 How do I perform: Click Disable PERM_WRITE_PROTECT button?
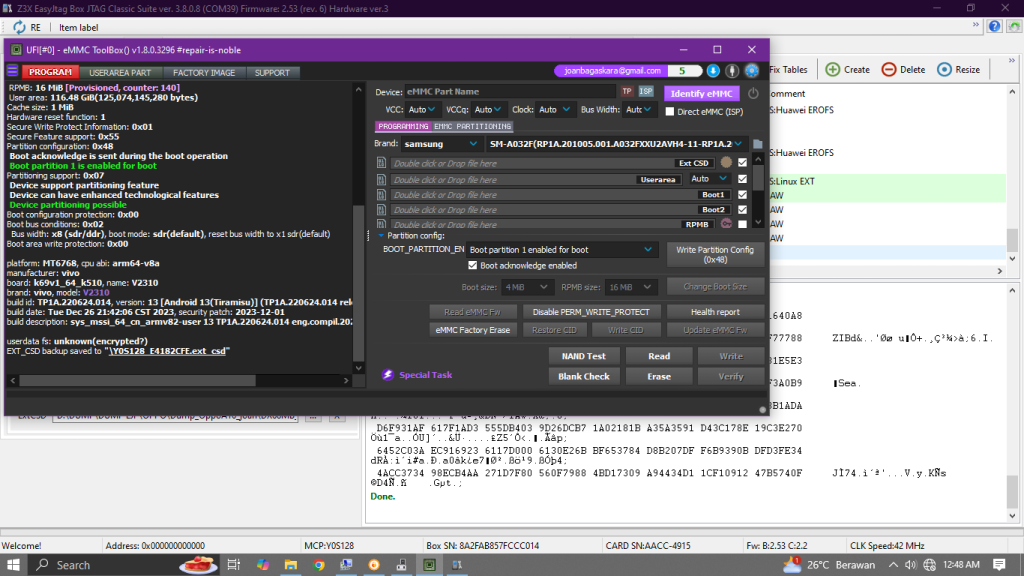591,312
